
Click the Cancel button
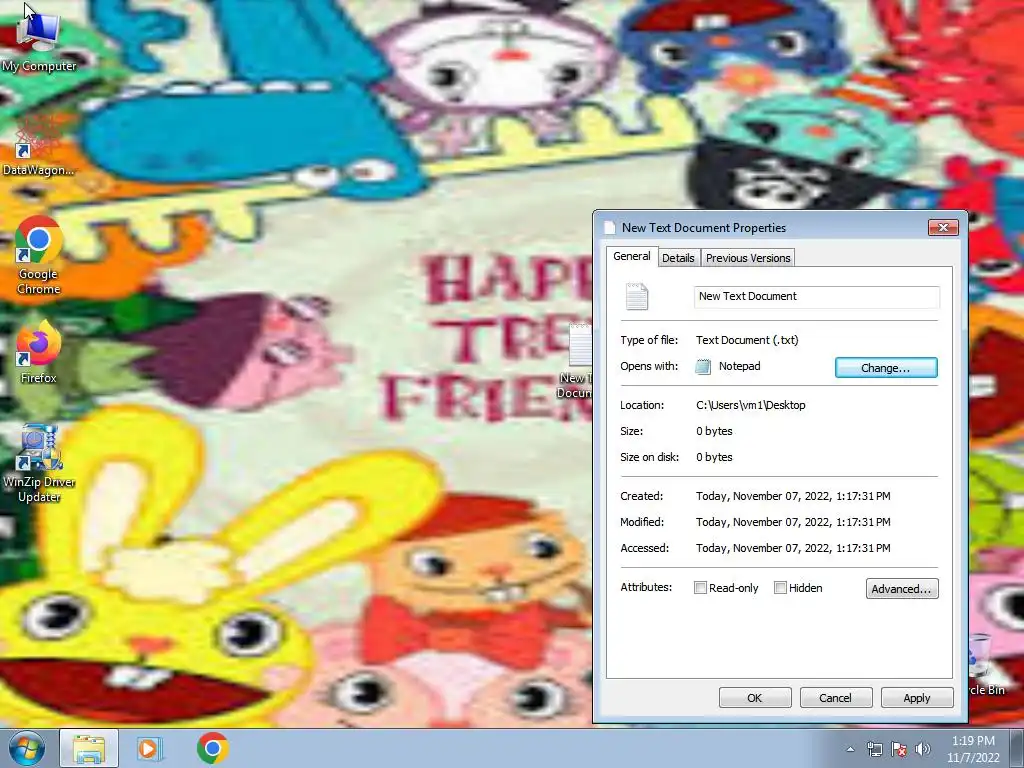[x=836, y=697]
